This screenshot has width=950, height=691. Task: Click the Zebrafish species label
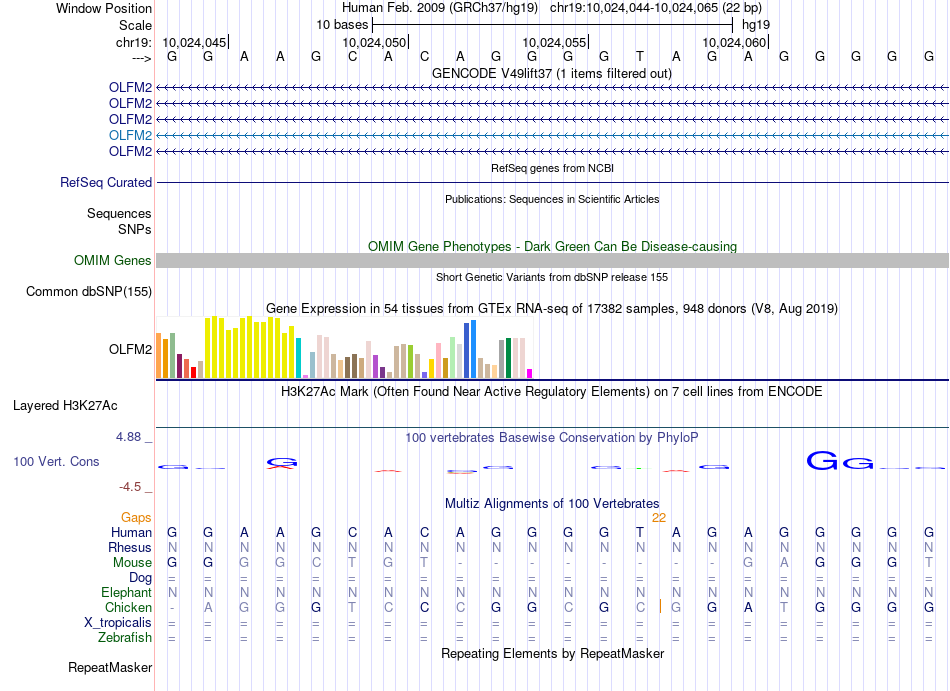coord(125,638)
